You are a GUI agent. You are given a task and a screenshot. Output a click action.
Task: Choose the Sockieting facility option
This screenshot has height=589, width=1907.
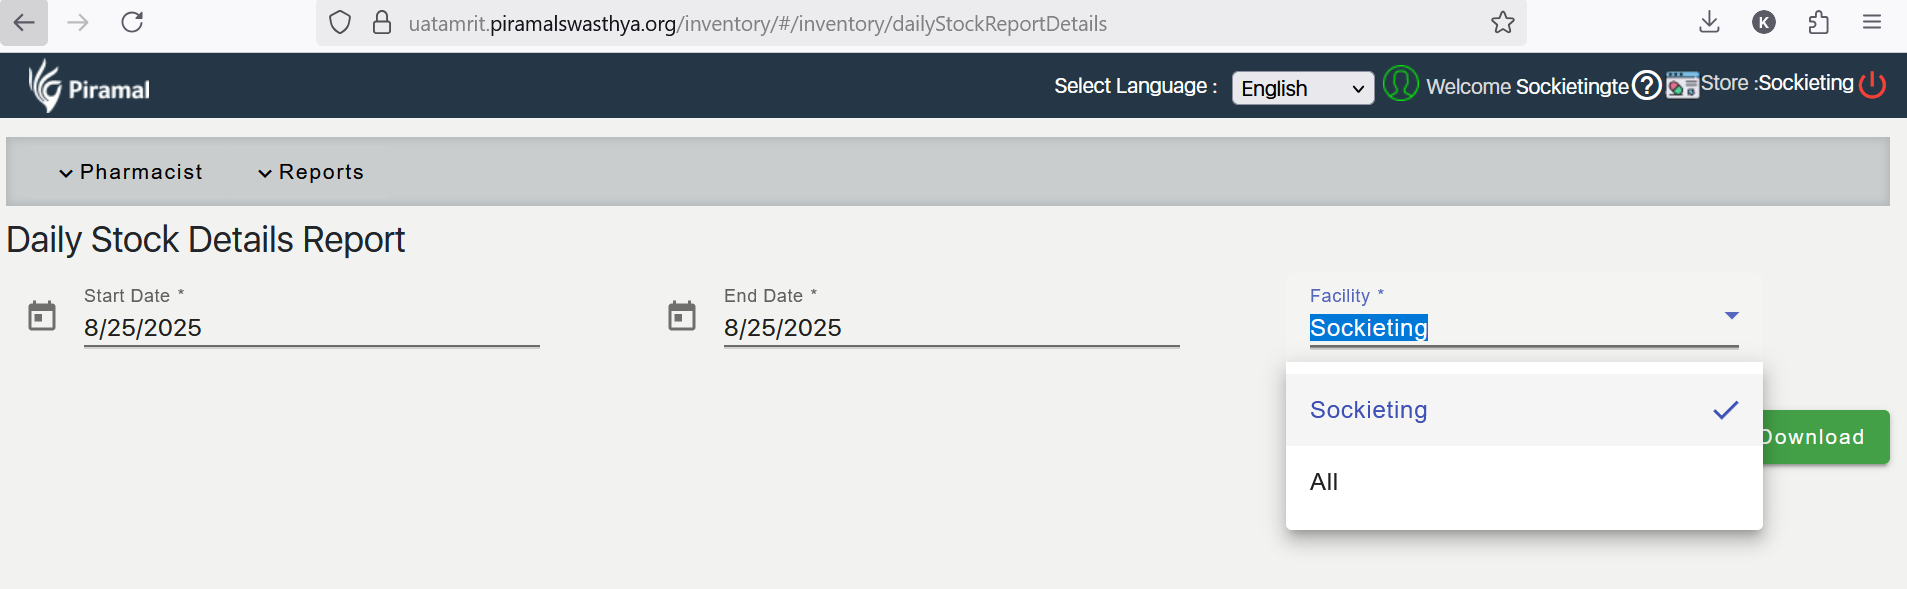(1368, 410)
